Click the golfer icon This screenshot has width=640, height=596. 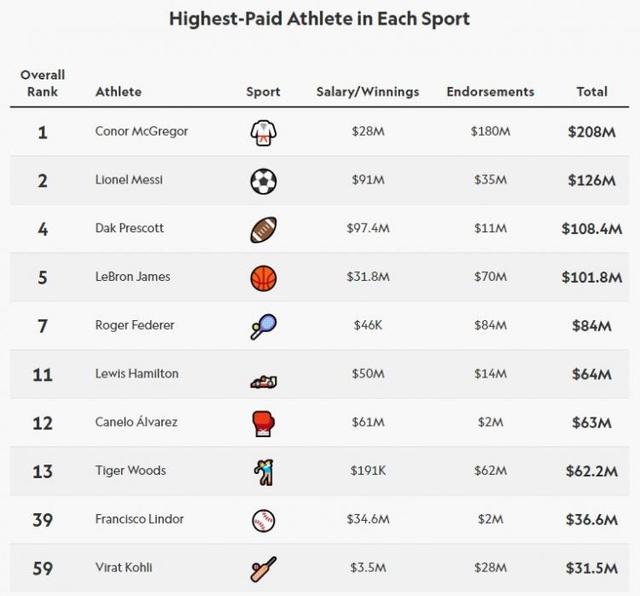(x=263, y=471)
